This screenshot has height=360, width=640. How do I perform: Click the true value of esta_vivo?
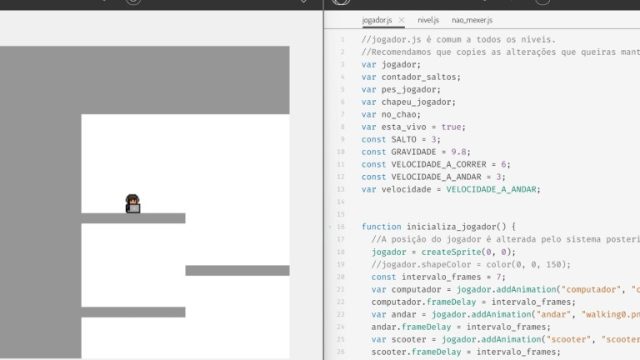(451, 127)
